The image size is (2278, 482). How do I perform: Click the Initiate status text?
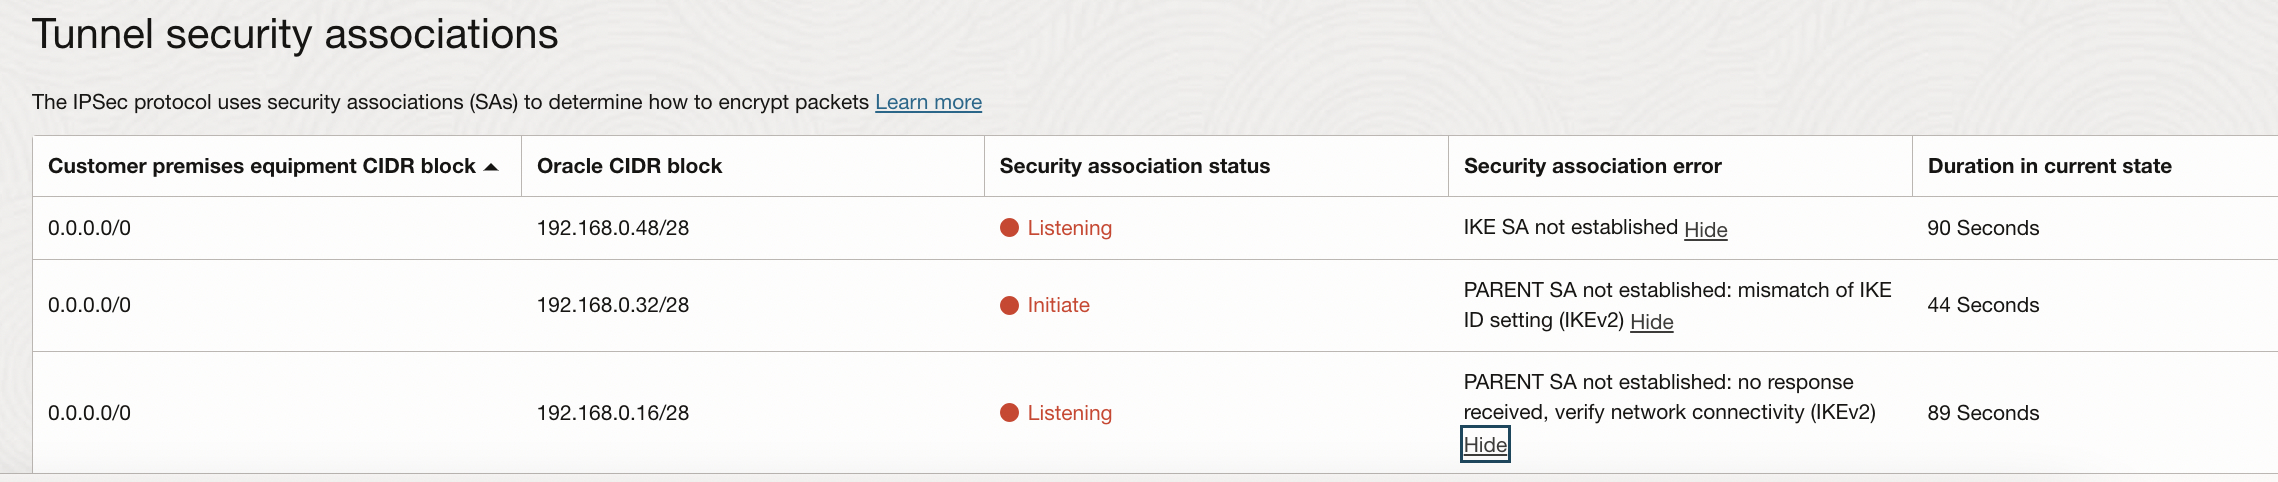(x=1058, y=305)
